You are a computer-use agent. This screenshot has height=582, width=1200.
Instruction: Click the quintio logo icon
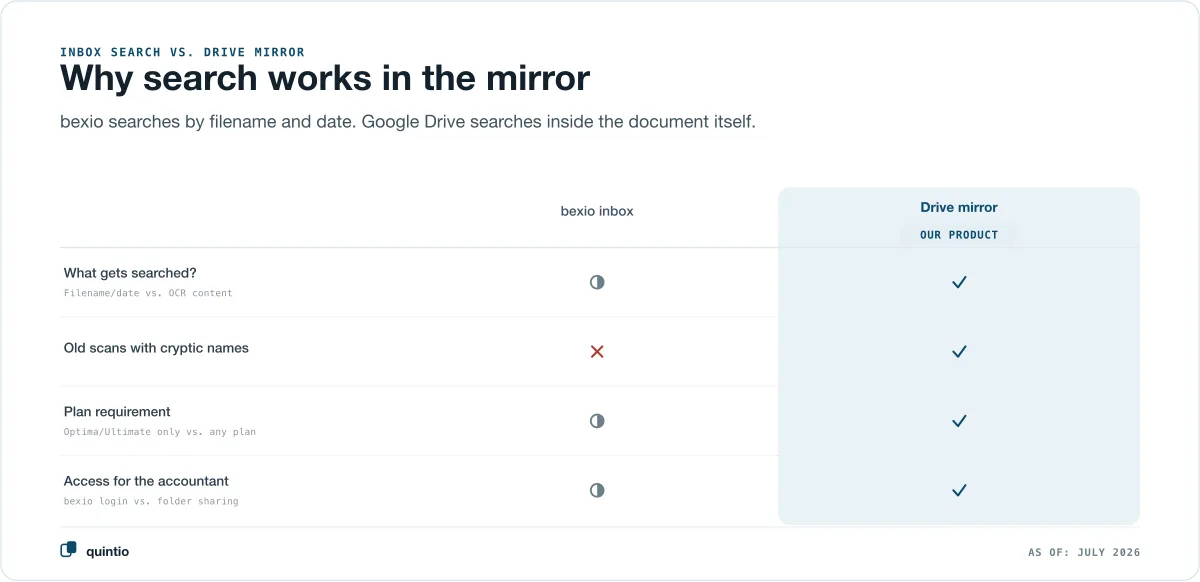pos(69,549)
